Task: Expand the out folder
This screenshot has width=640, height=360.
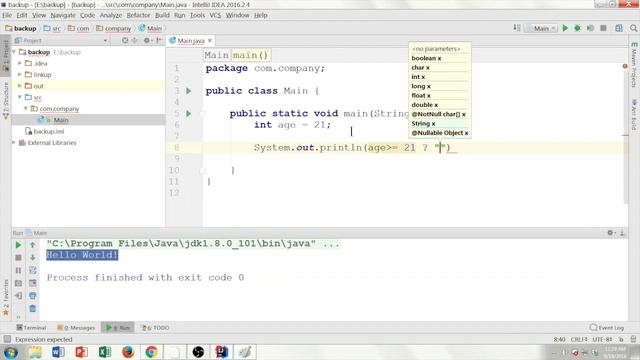Action: point(20,86)
